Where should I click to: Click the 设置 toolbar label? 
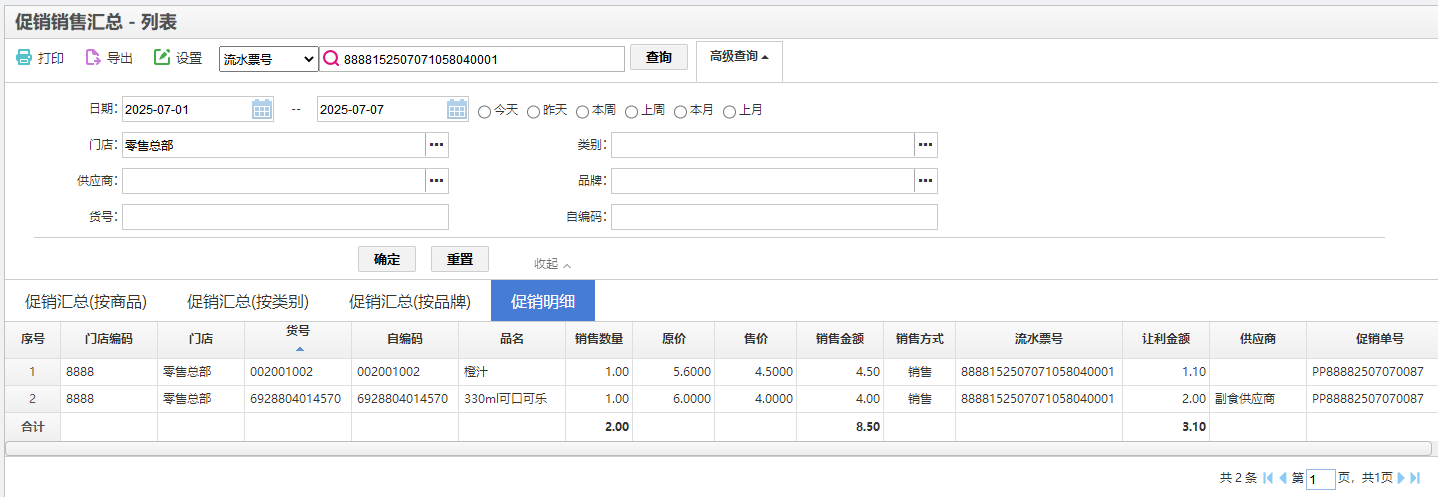click(189, 58)
